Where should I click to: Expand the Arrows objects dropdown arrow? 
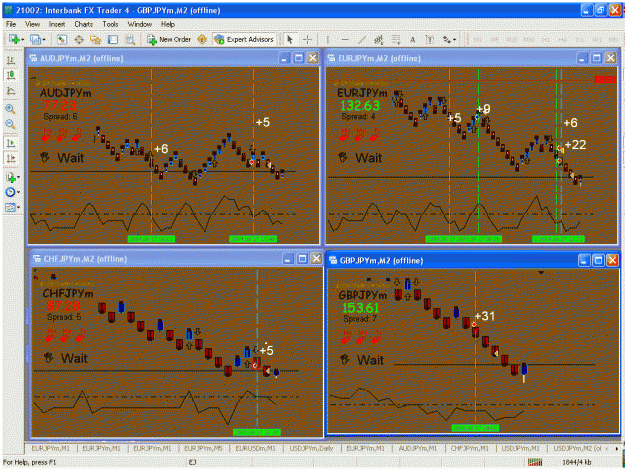tap(454, 39)
